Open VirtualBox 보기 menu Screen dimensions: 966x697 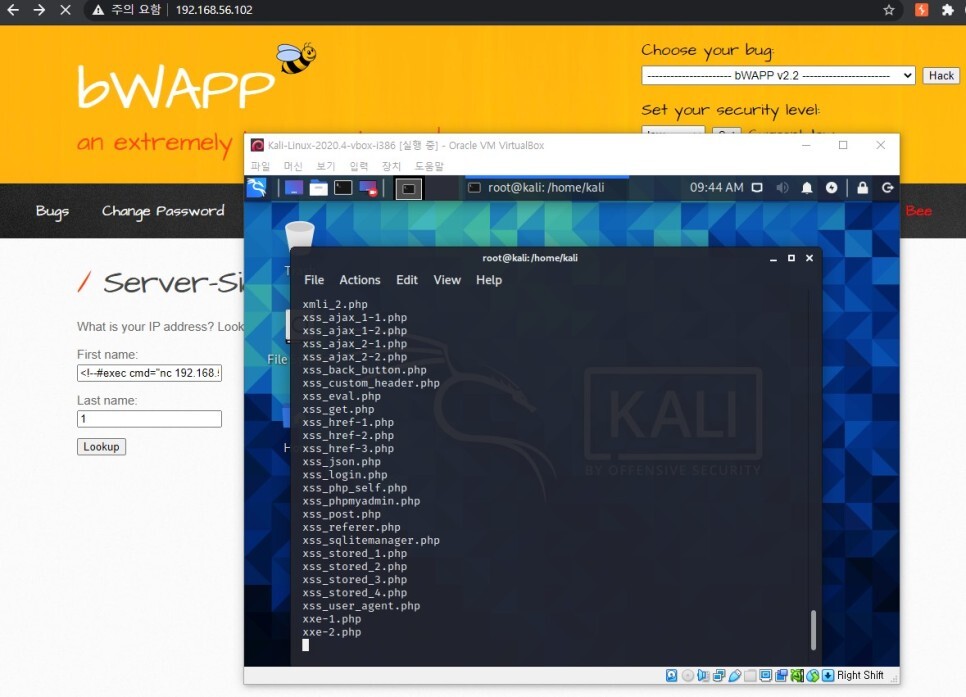(x=326, y=166)
